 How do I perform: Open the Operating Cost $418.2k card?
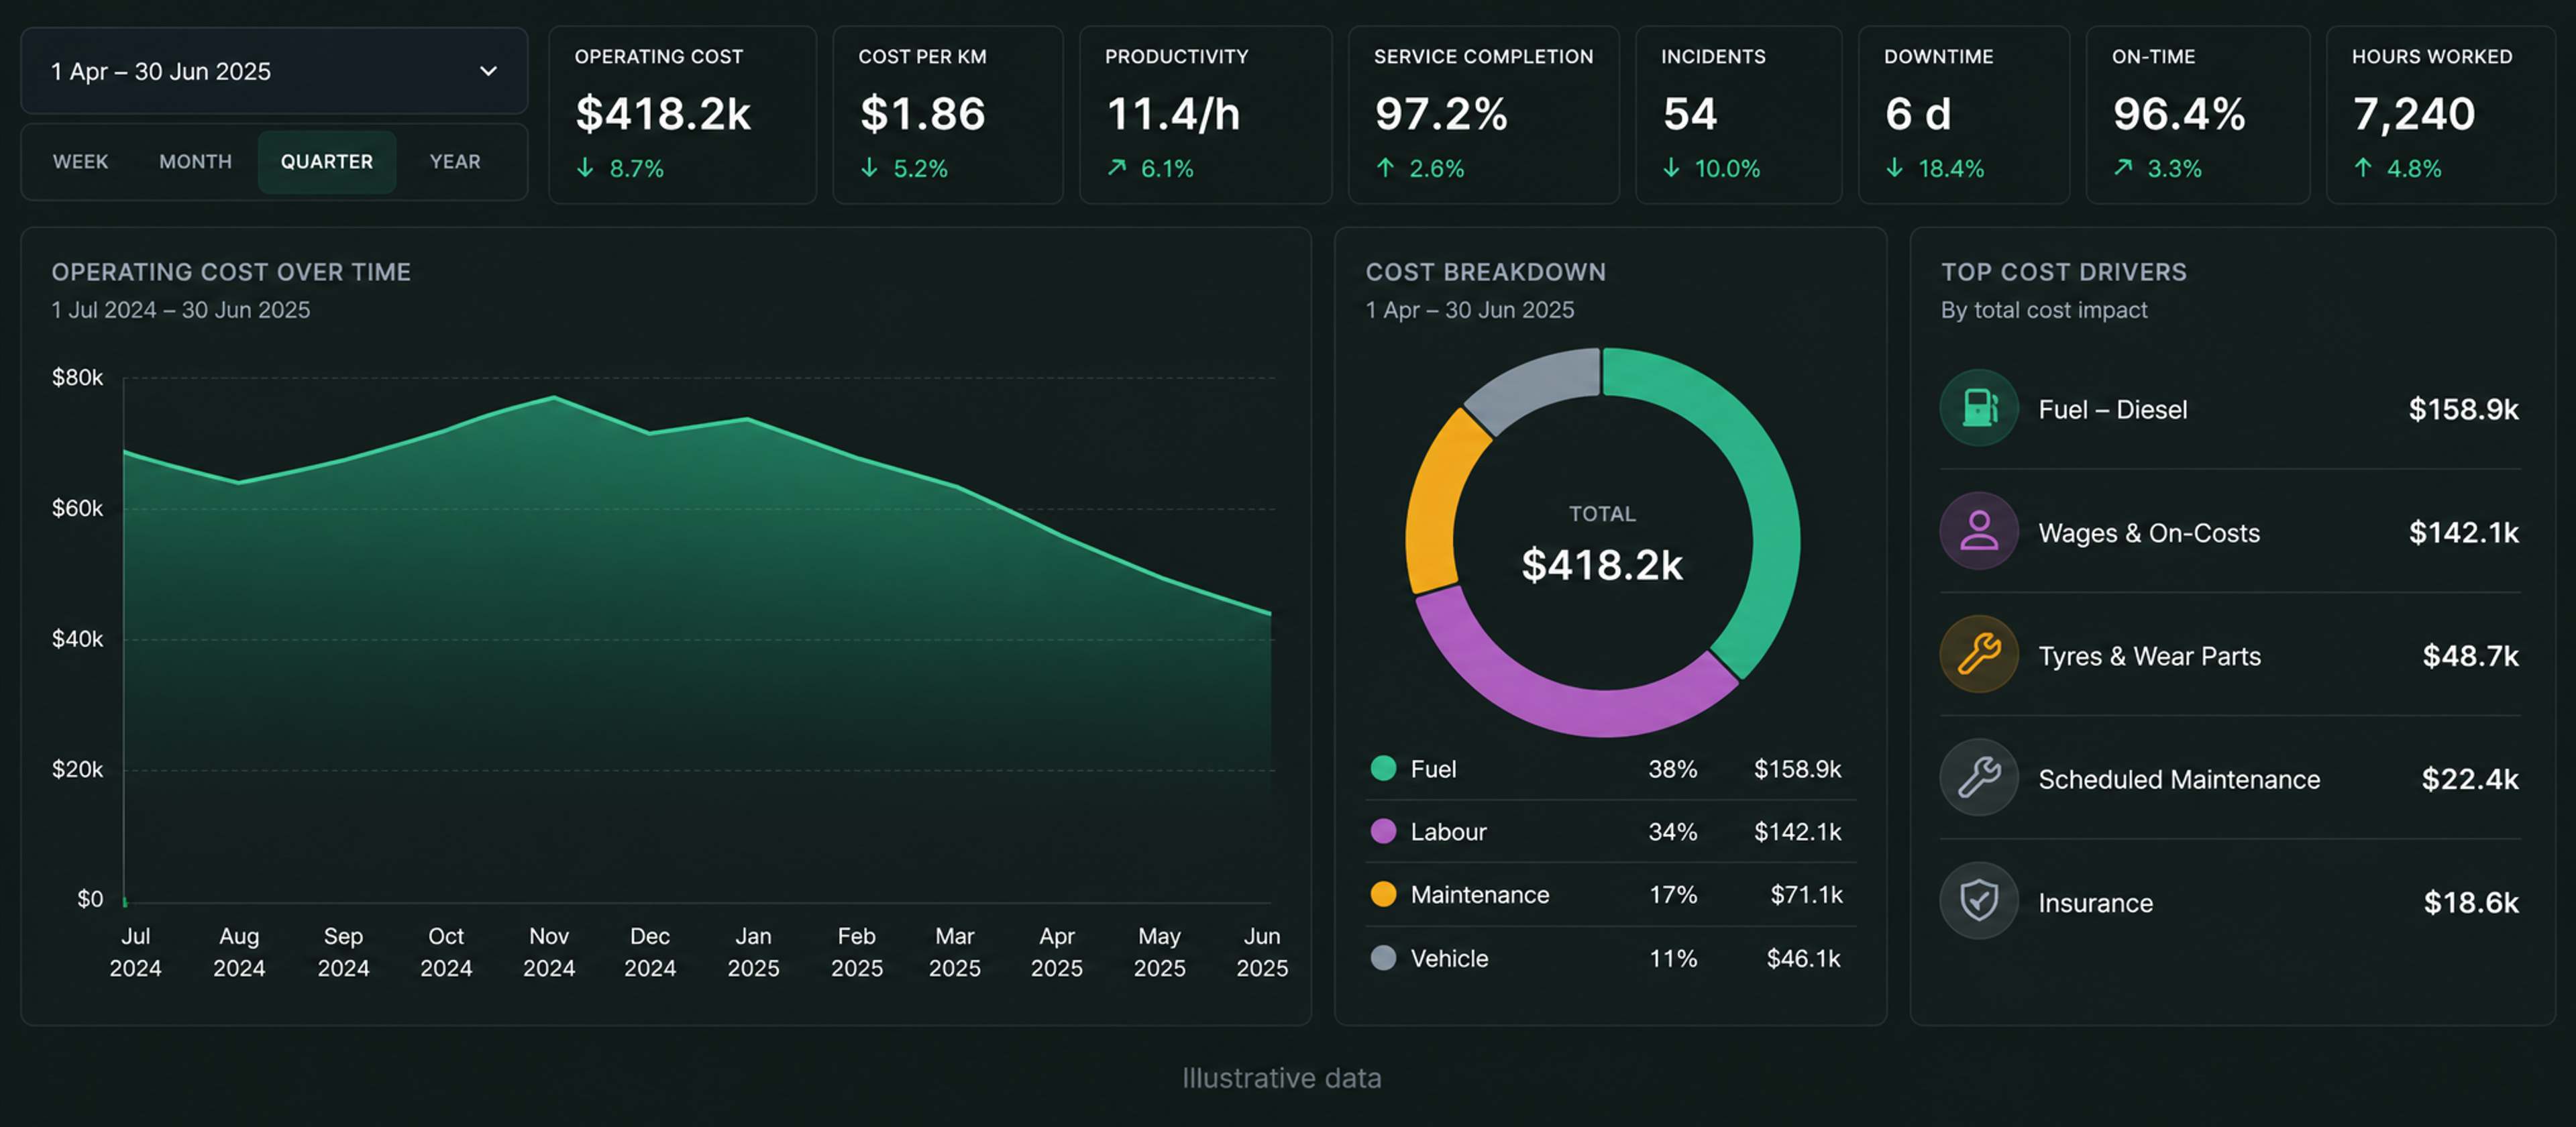682,115
